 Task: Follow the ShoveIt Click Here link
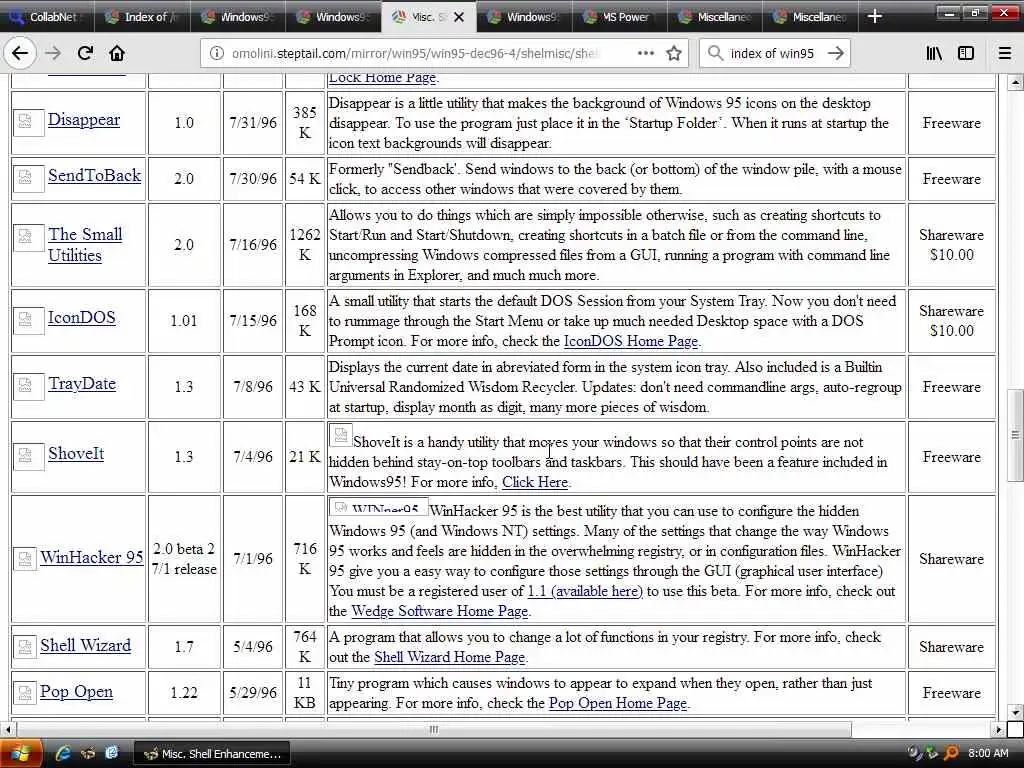coord(535,482)
